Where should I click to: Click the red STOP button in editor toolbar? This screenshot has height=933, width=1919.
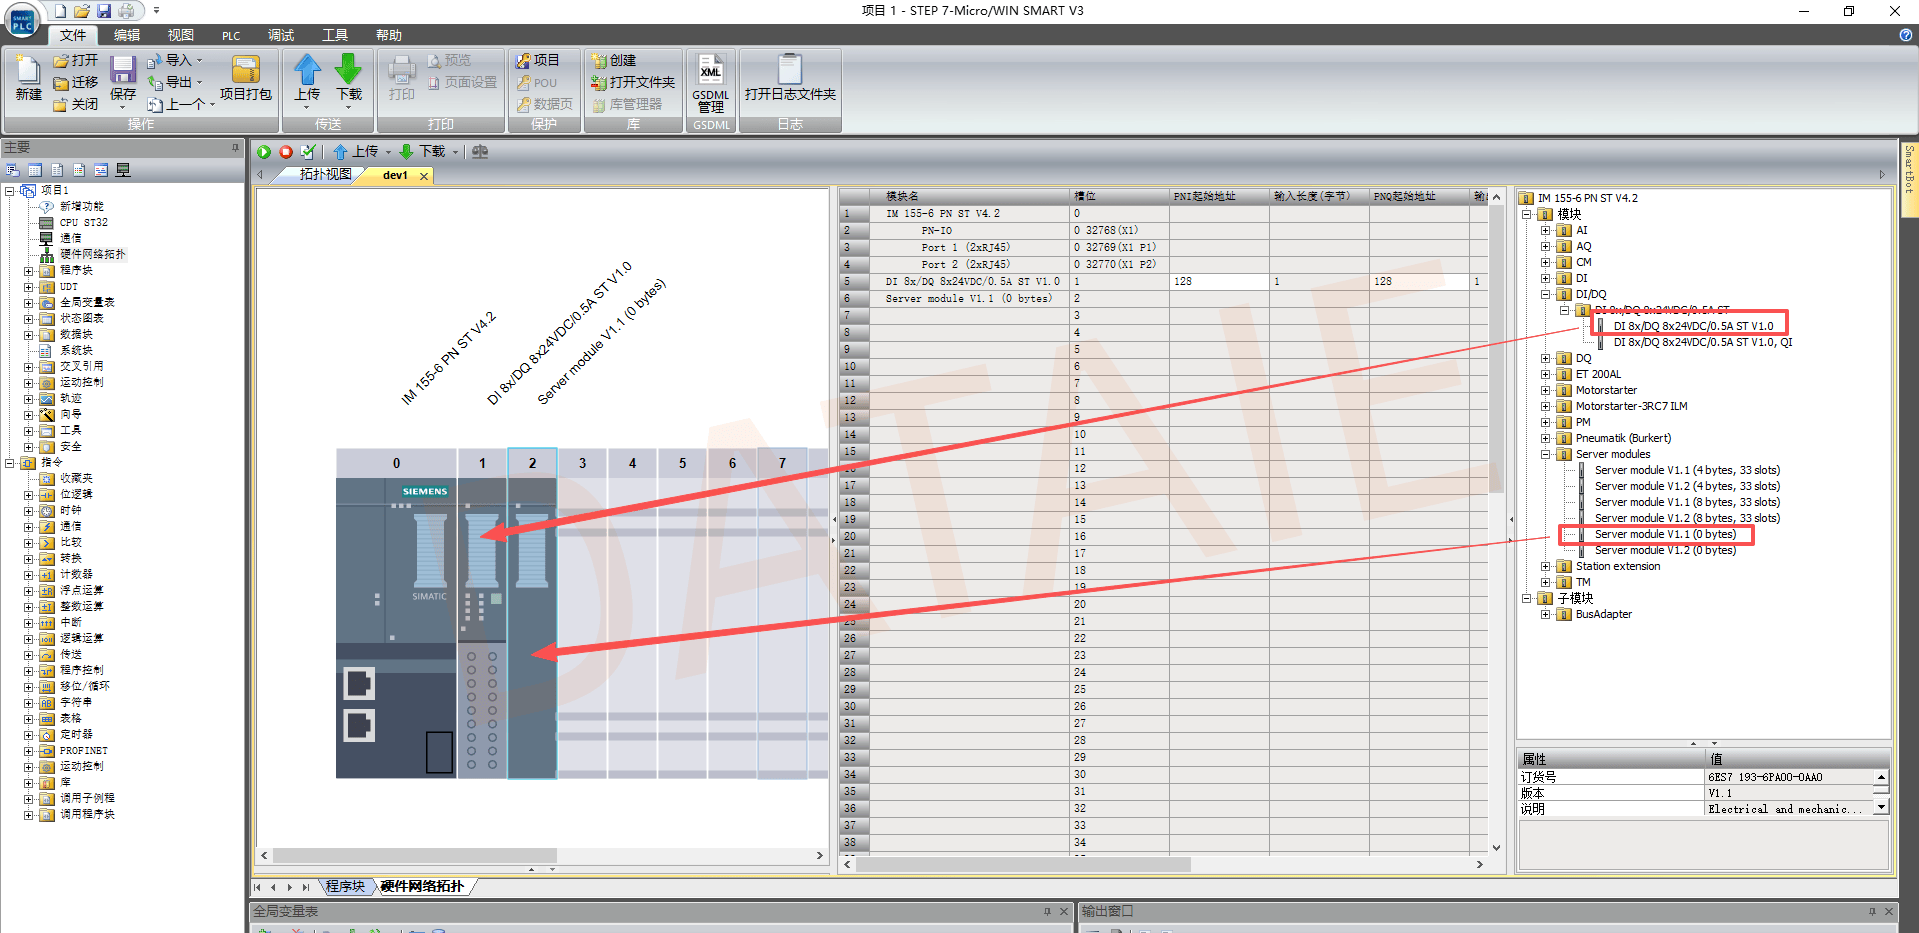286,152
